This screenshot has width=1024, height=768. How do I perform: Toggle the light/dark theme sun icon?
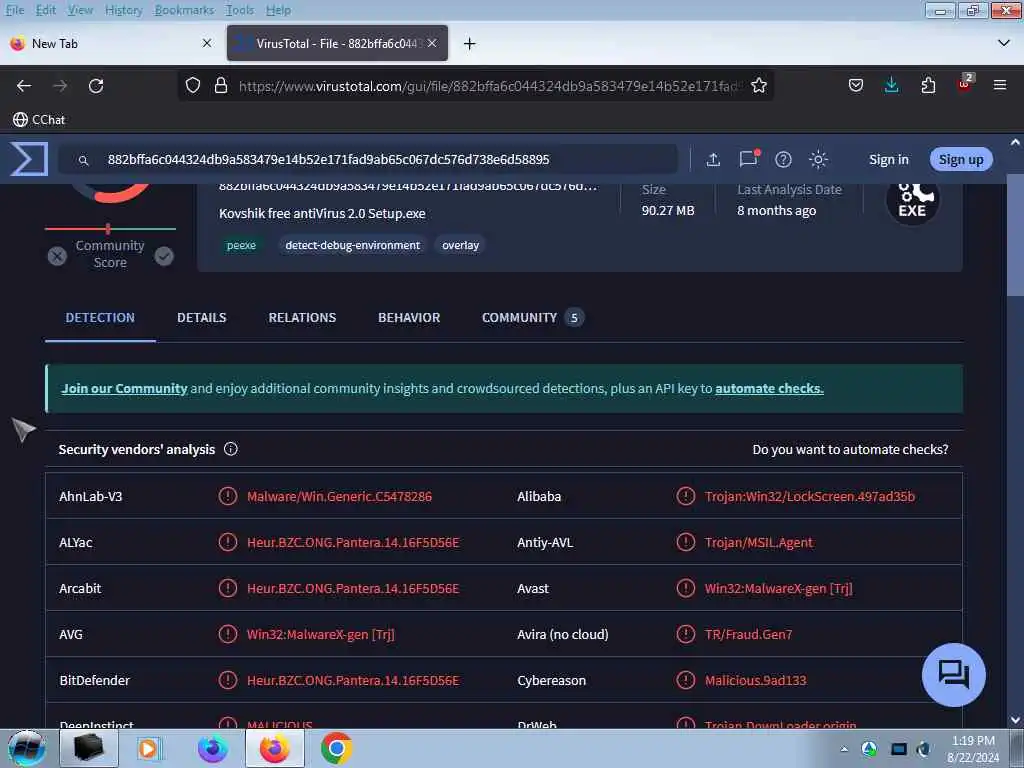pos(818,159)
